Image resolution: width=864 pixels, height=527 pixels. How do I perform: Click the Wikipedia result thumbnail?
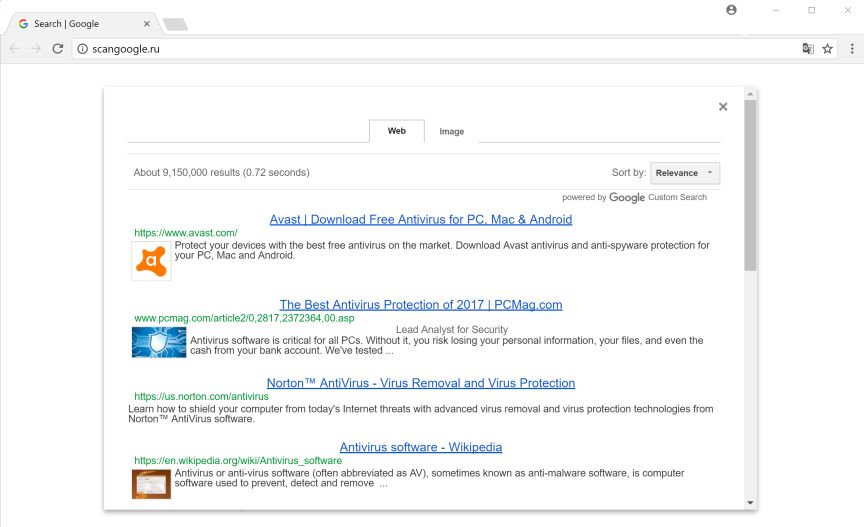[151, 484]
